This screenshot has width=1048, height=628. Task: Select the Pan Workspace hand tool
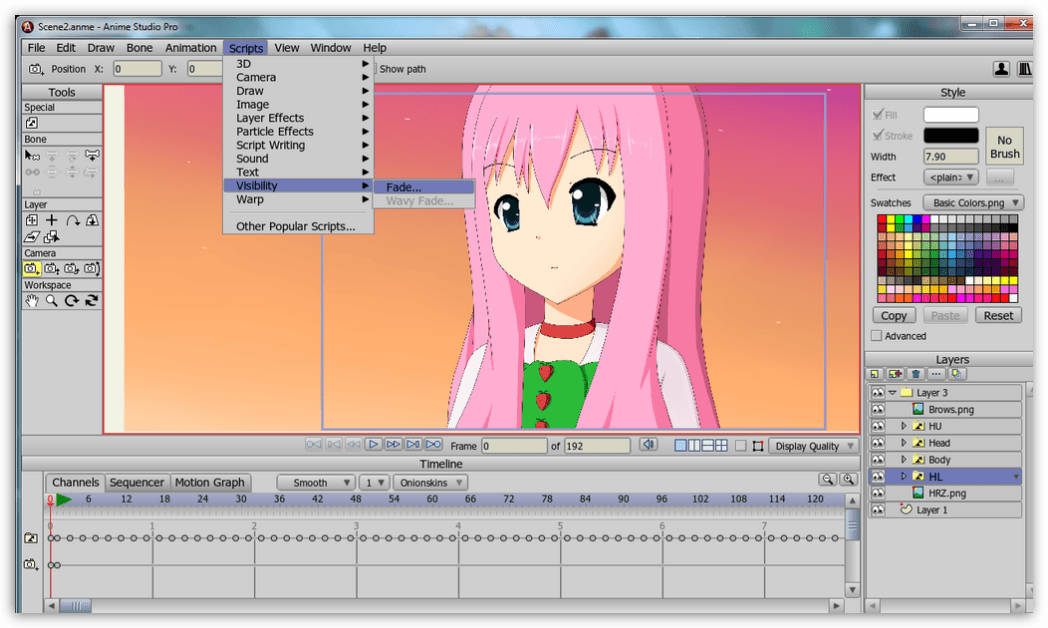31,301
